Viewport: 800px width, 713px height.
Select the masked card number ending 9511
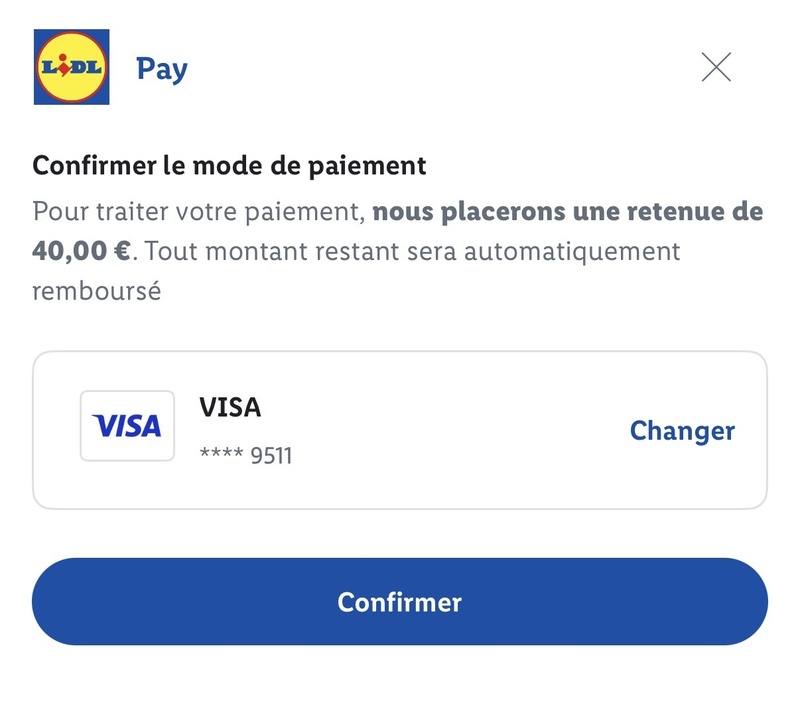click(x=246, y=456)
